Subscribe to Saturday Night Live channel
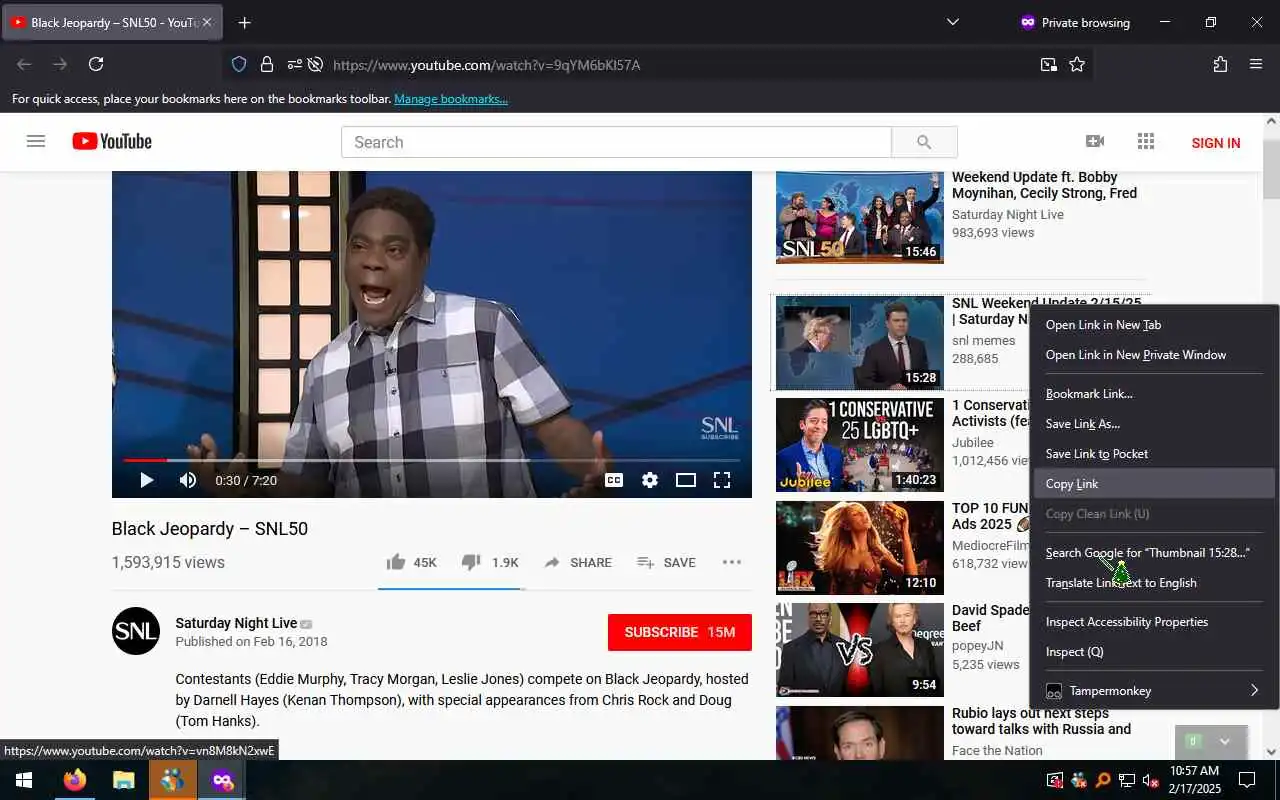Image resolution: width=1280 pixels, height=800 pixels. click(680, 632)
